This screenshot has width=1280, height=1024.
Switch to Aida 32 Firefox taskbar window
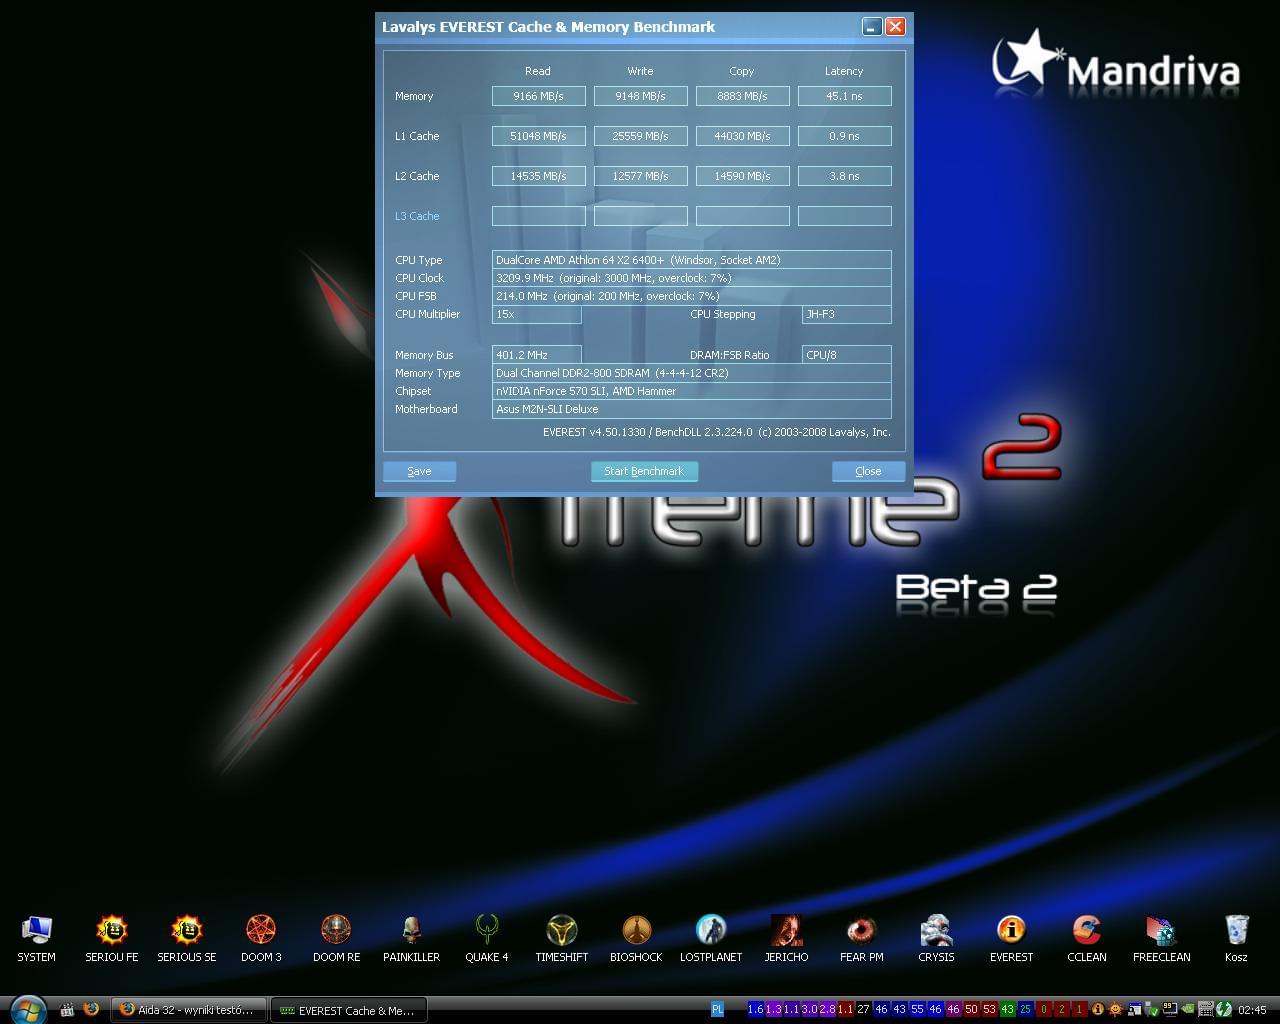point(188,1010)
